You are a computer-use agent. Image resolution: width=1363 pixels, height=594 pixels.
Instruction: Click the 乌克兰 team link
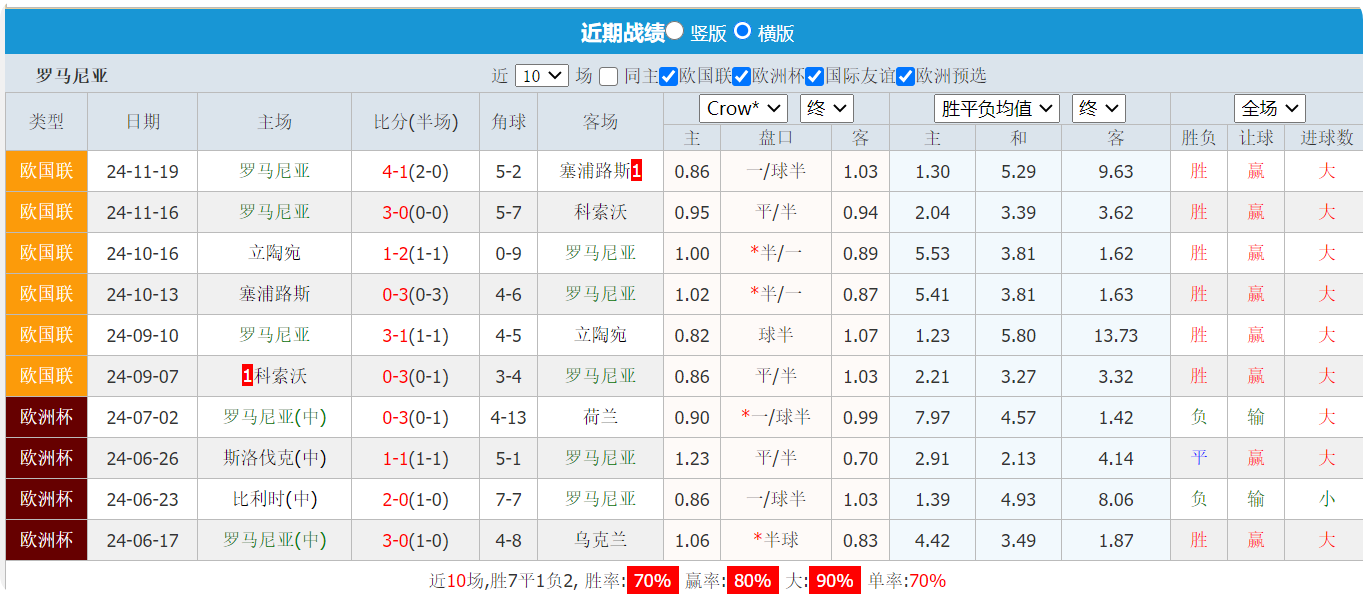(x=601, y=540)
